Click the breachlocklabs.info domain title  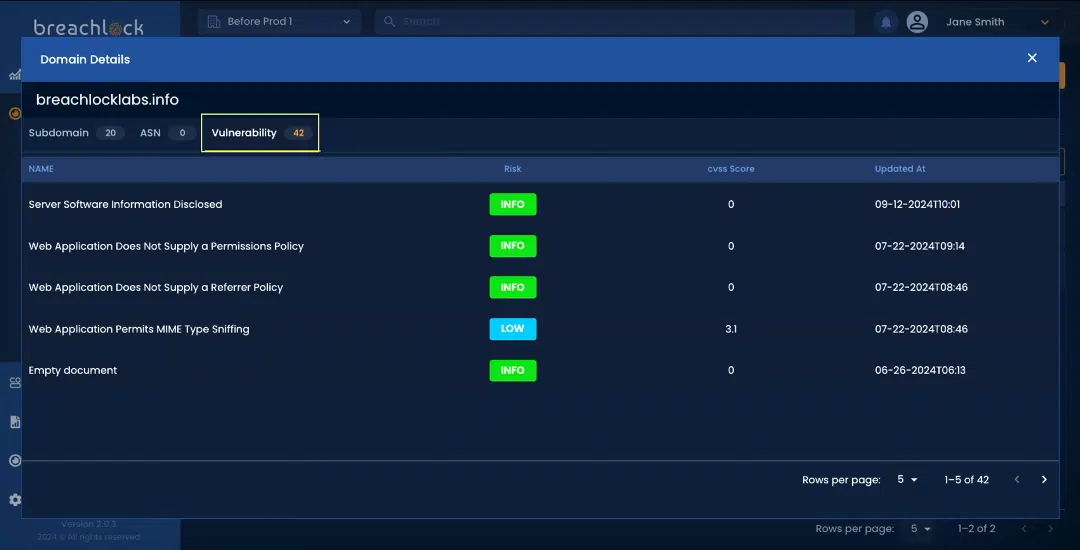click(107, 100)
